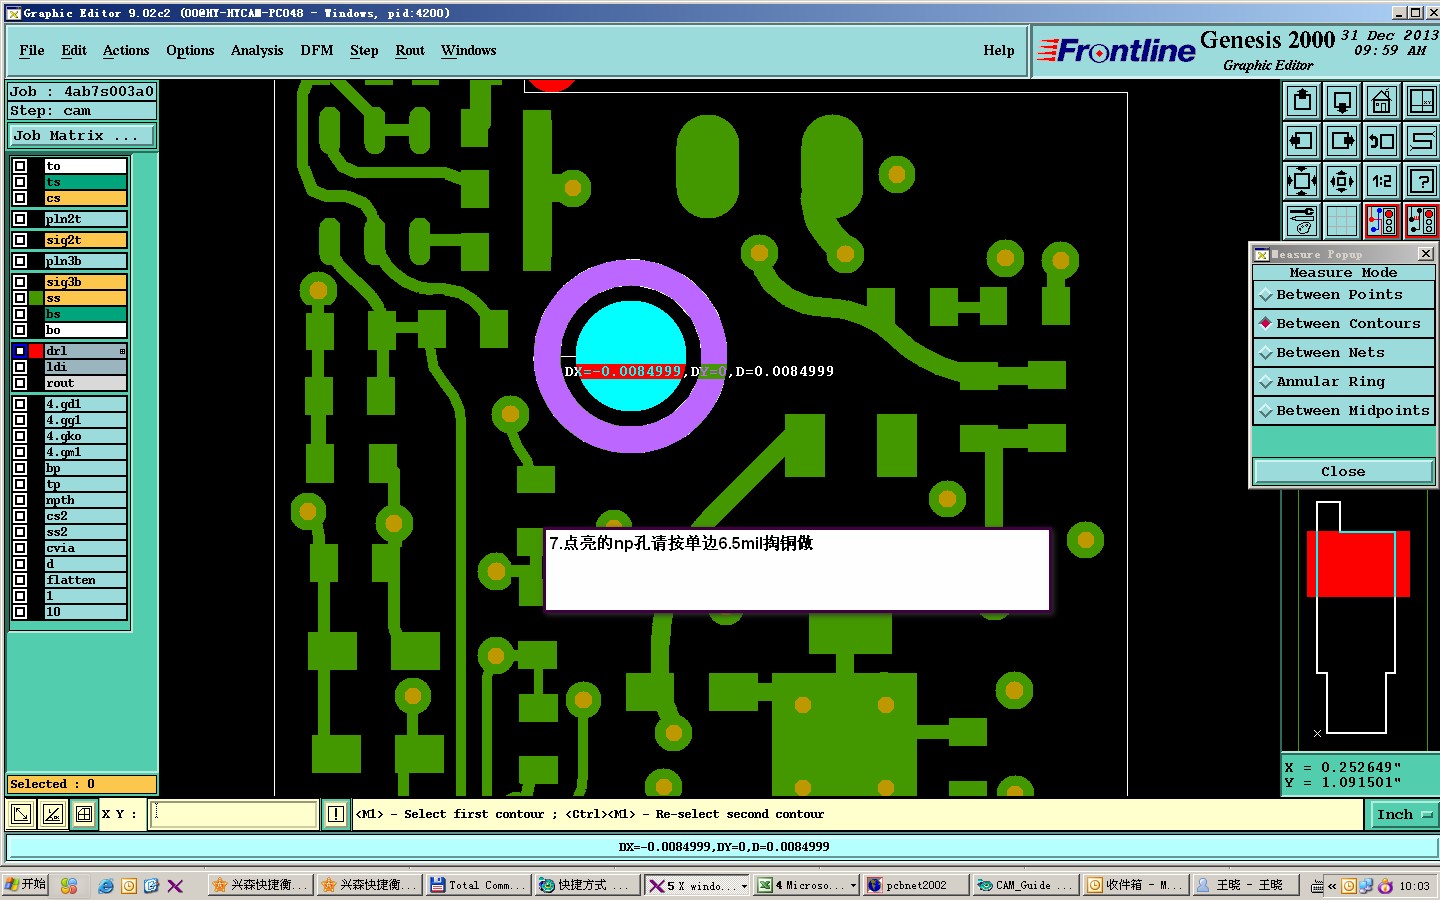
Task: Expand the '4 Microso...' taskbar group arrow
Action: (x=853, y=886)
